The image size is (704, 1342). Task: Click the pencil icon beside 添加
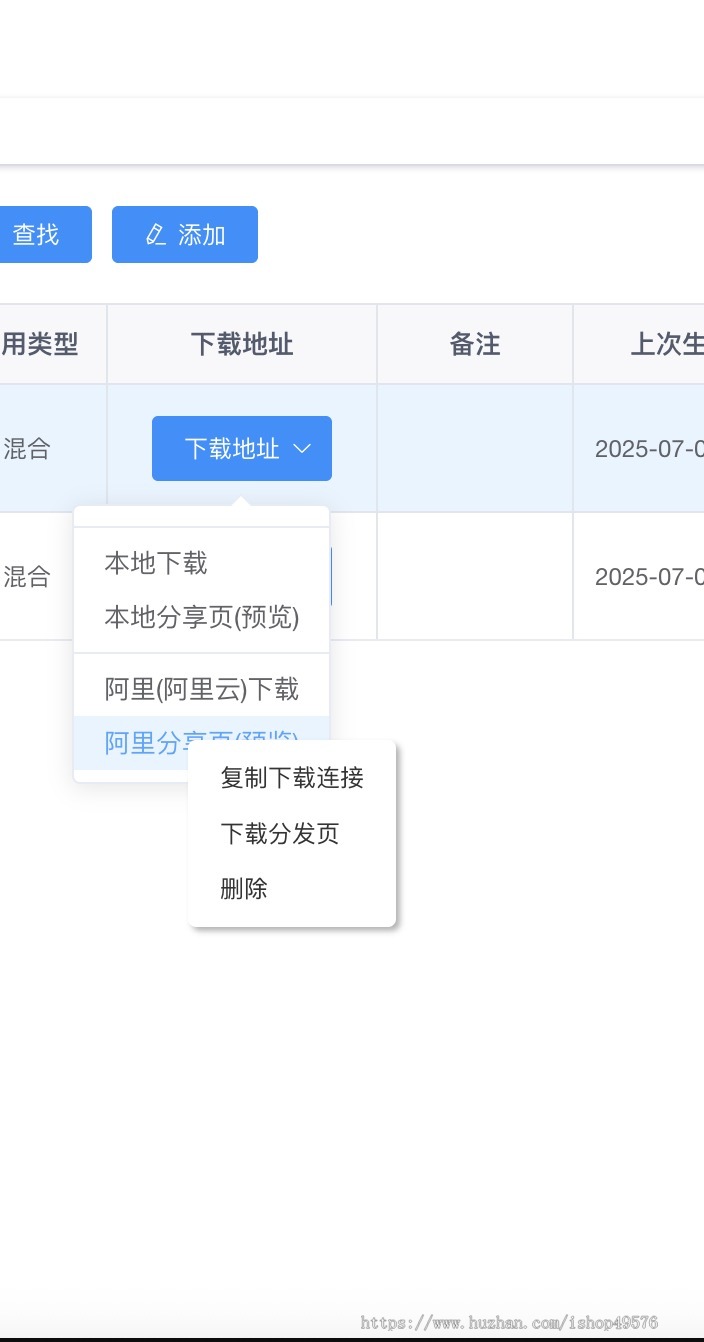click(x=155, y=235)
